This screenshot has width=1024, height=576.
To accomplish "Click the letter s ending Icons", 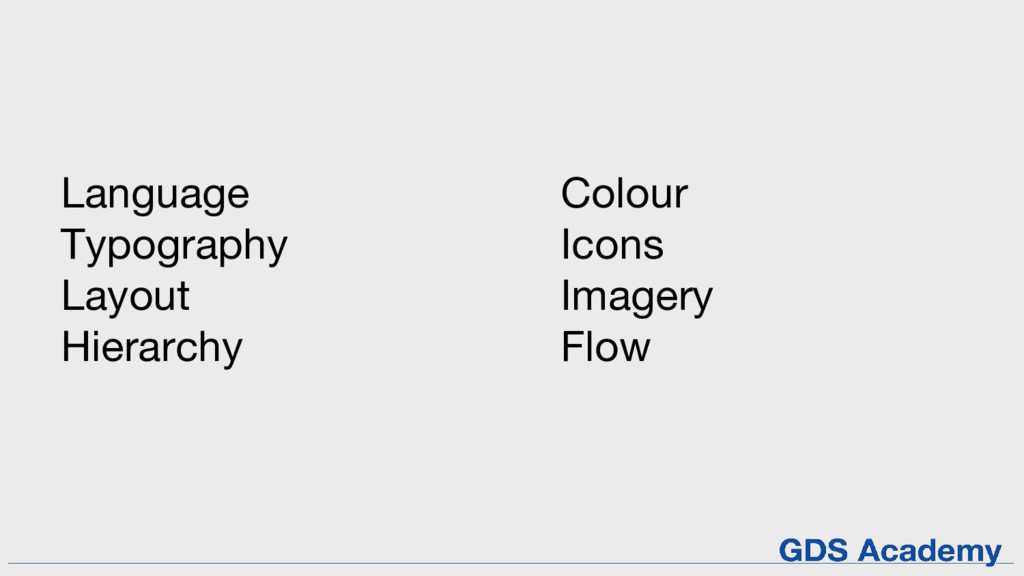I will point(653,249).
